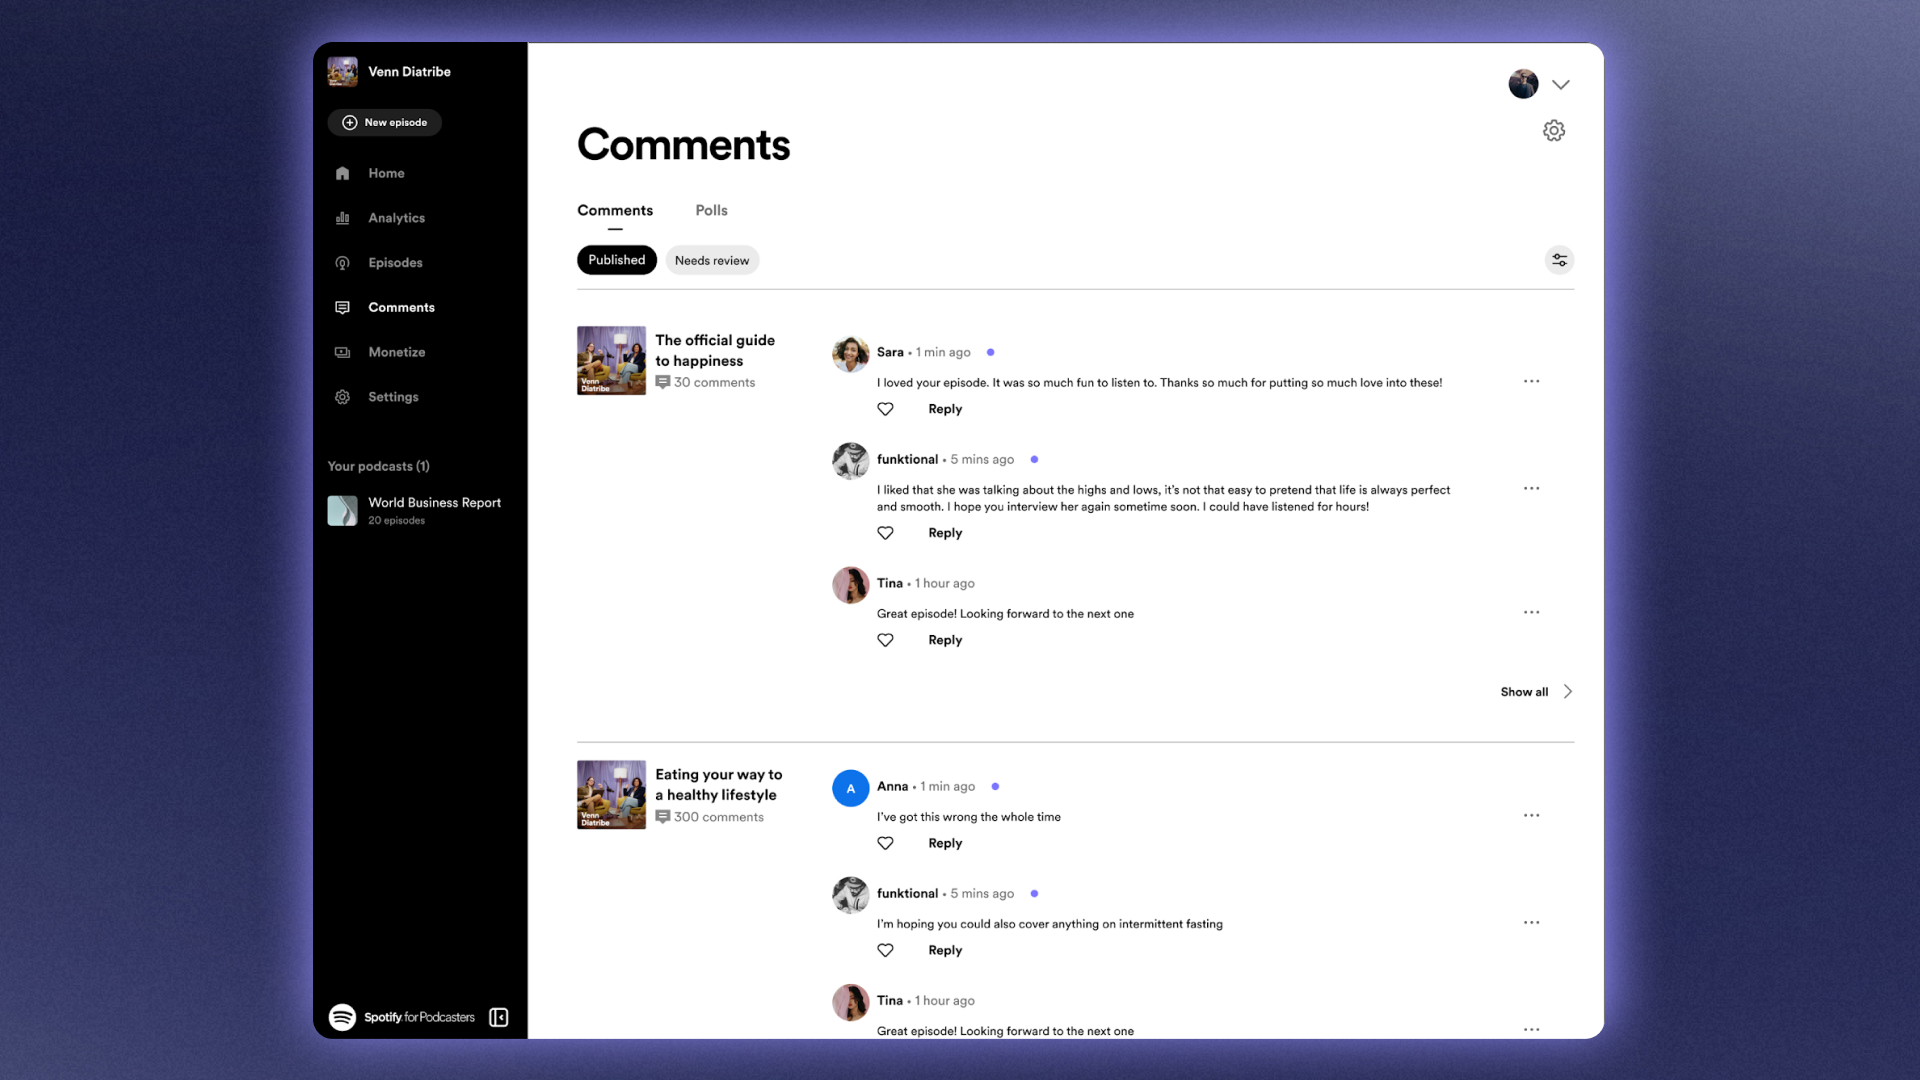The height and width of the screenshot is (1080, 1920).
Task: Click the settings gear icon near Comments title
Action: [1553, 131]
